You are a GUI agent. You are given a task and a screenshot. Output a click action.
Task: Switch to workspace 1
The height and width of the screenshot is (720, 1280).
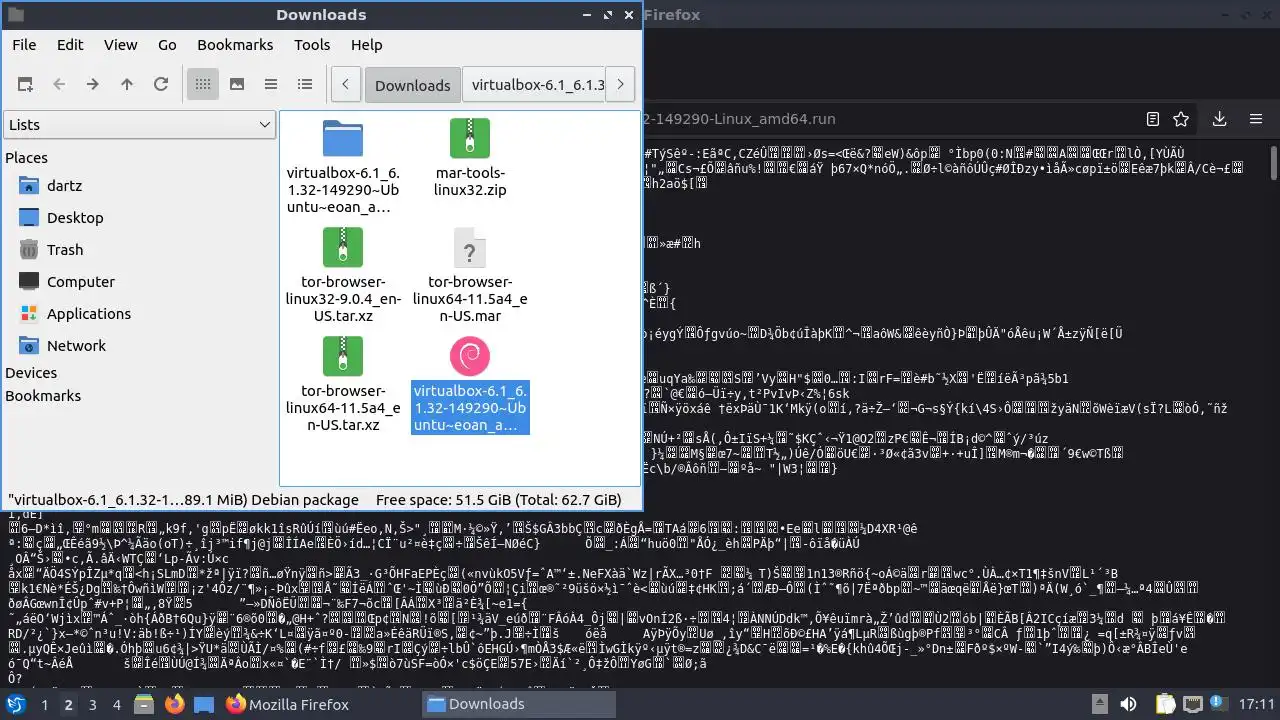pyautogui.click(x=44, y=704)
